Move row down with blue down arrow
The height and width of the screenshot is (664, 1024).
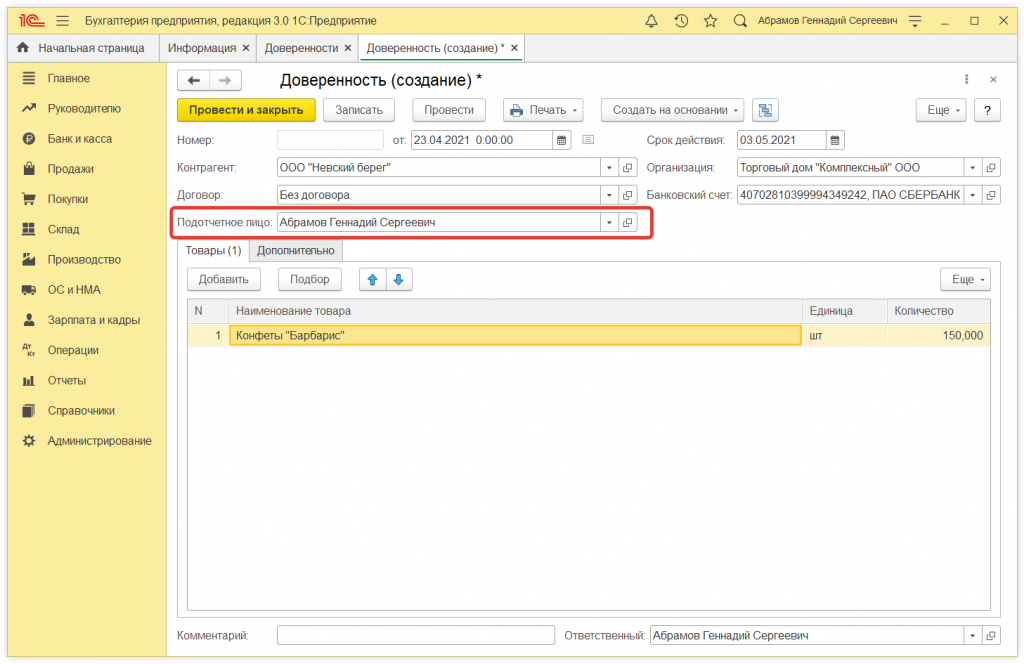tap(399, 280)
